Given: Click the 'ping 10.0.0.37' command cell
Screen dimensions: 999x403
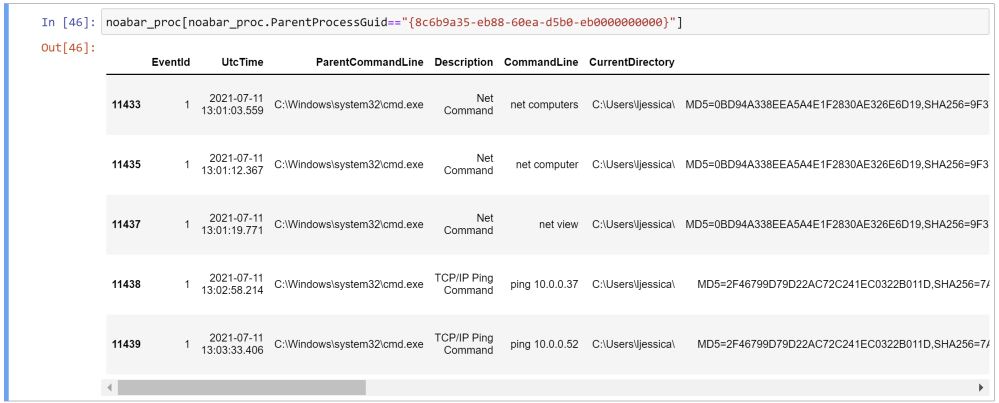Looking at the screenshot, I should tap(544, 284).
